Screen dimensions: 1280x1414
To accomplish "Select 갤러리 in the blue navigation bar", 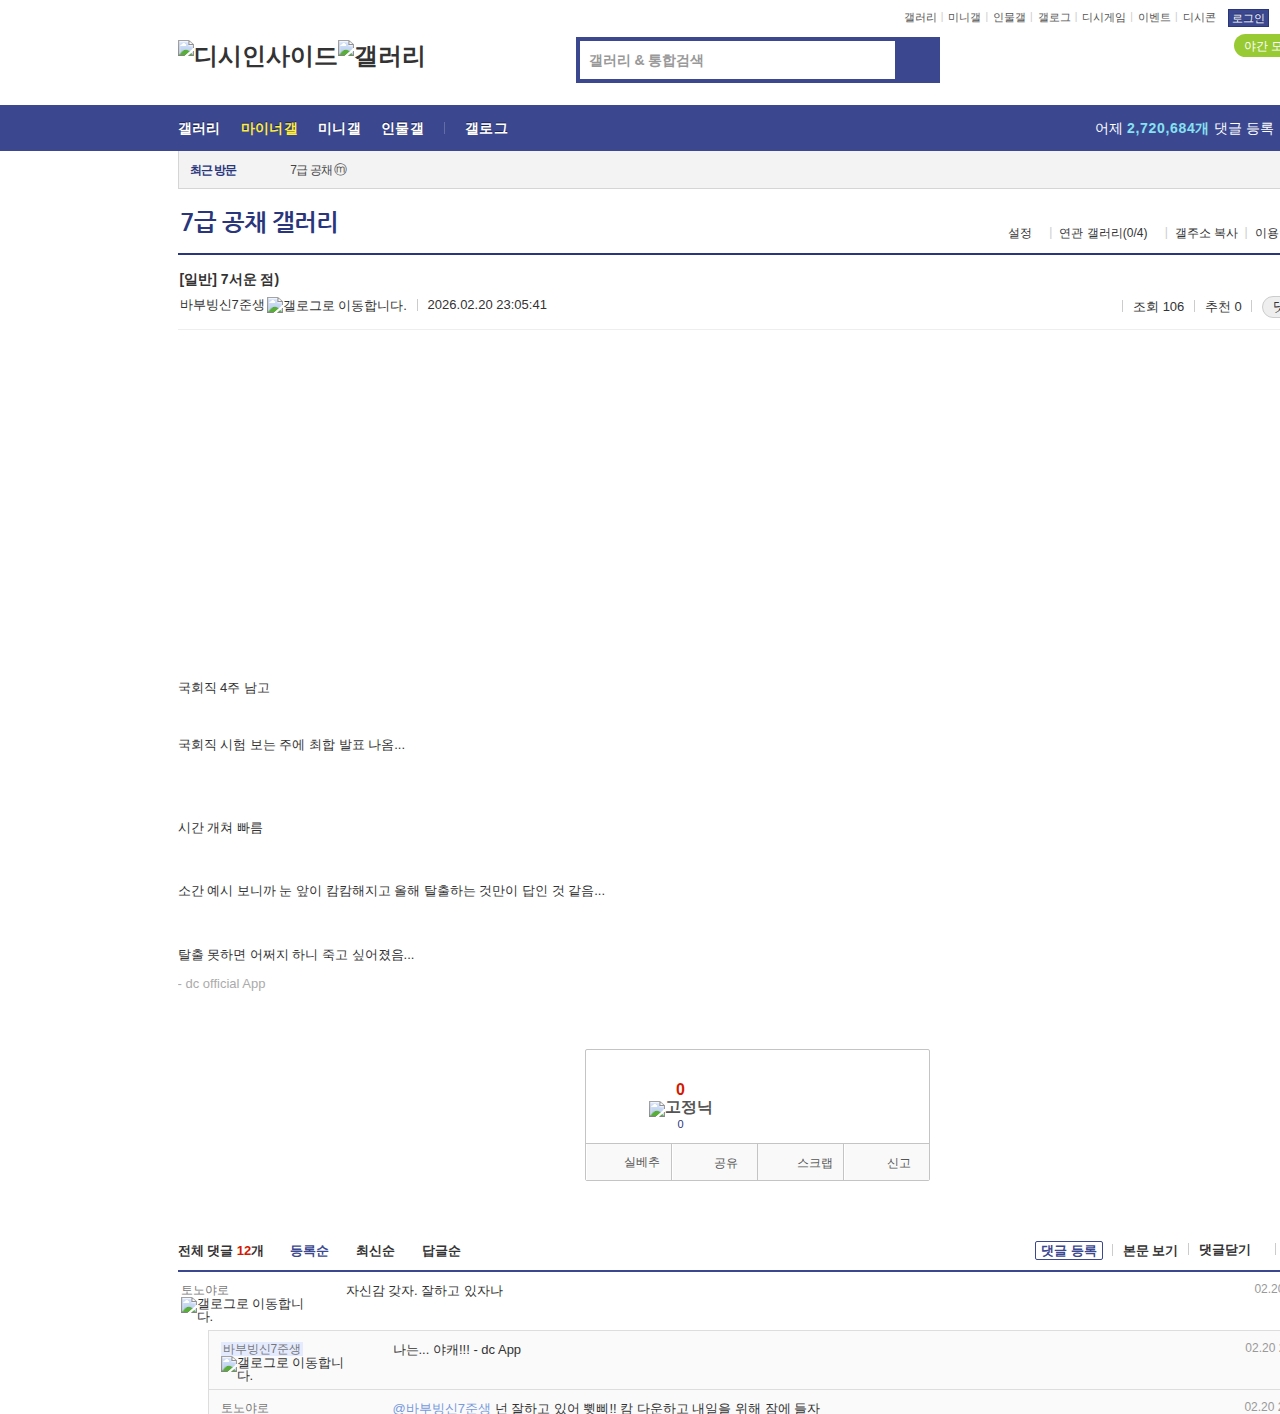I will click(199, 129).
